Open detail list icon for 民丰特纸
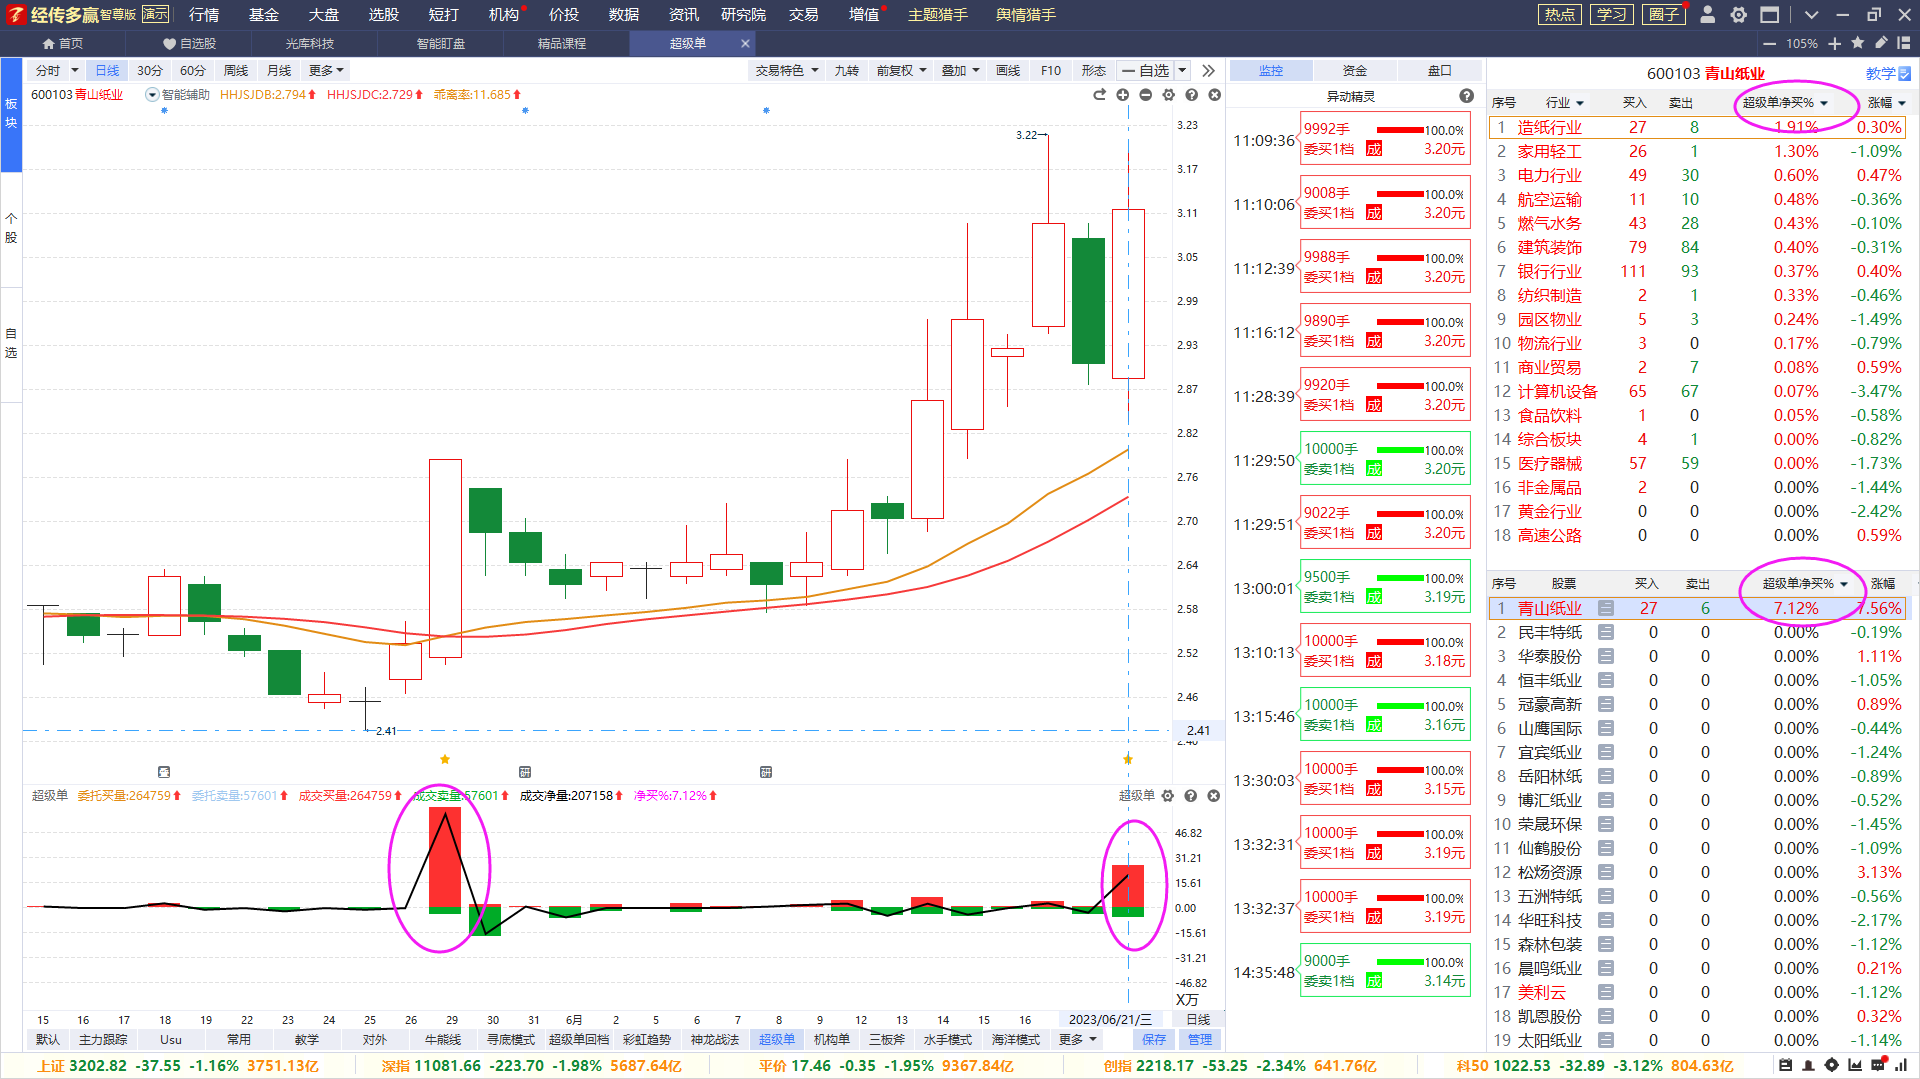Screen dimensions: 1920x1079 (x=1606, y=632)
